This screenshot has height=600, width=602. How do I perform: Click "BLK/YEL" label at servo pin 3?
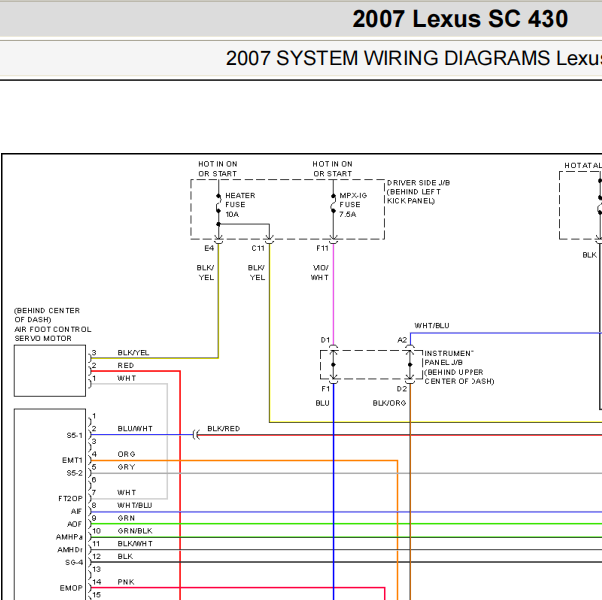133,352
